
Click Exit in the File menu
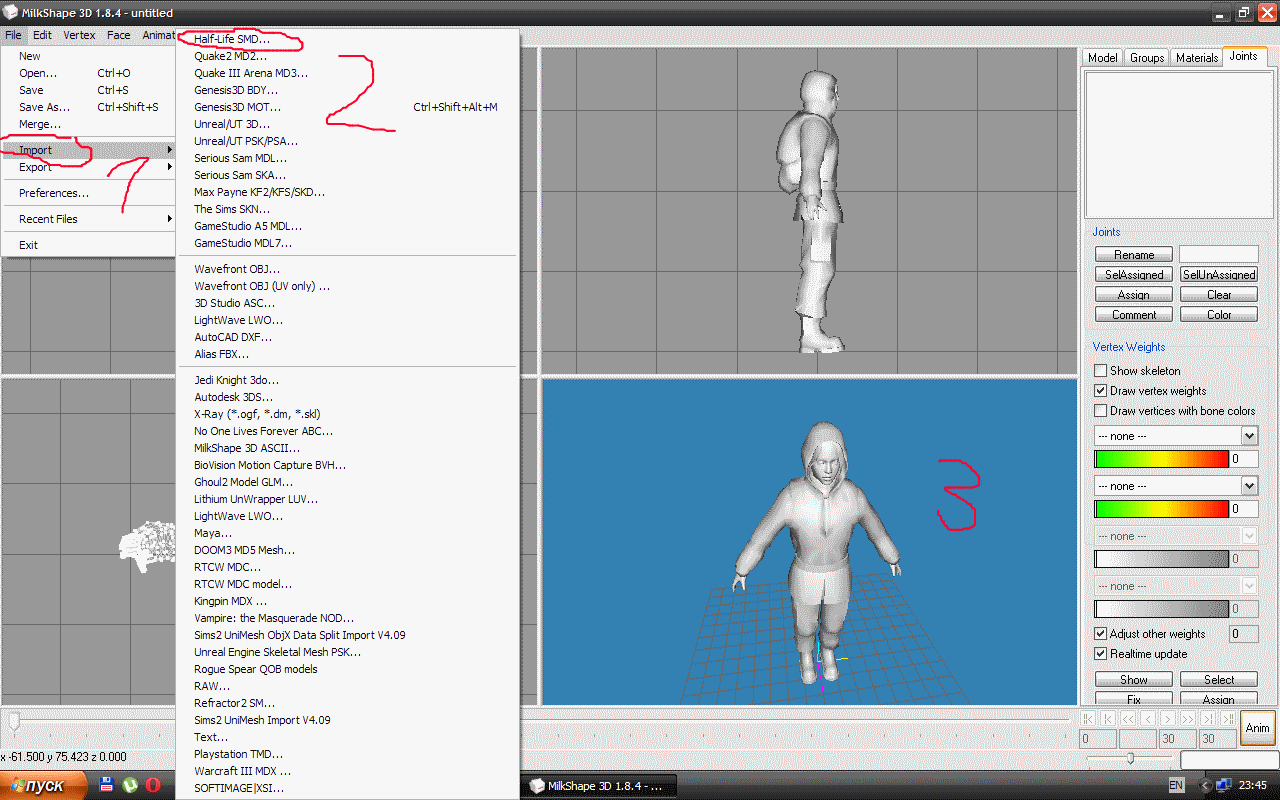tap(89, 245)
